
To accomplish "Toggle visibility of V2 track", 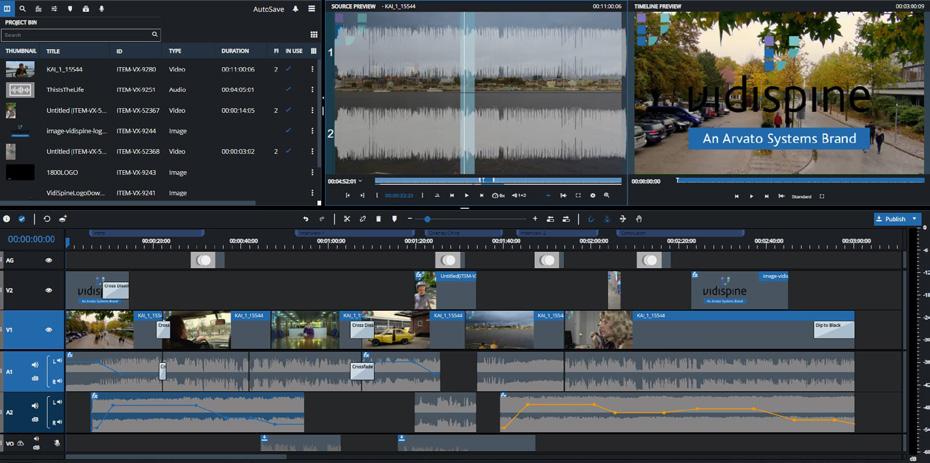I will click(48, 290).
